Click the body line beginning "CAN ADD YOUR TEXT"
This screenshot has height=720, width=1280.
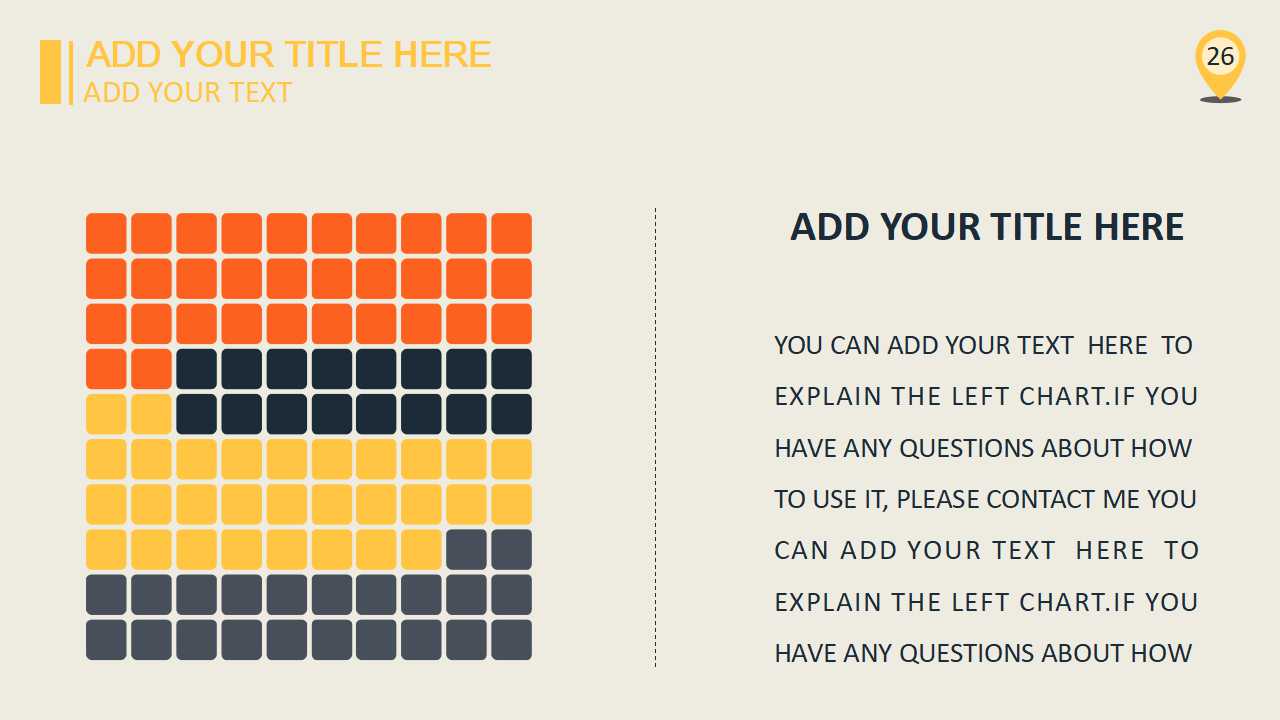pyautogui.click(x=986, y=550)
